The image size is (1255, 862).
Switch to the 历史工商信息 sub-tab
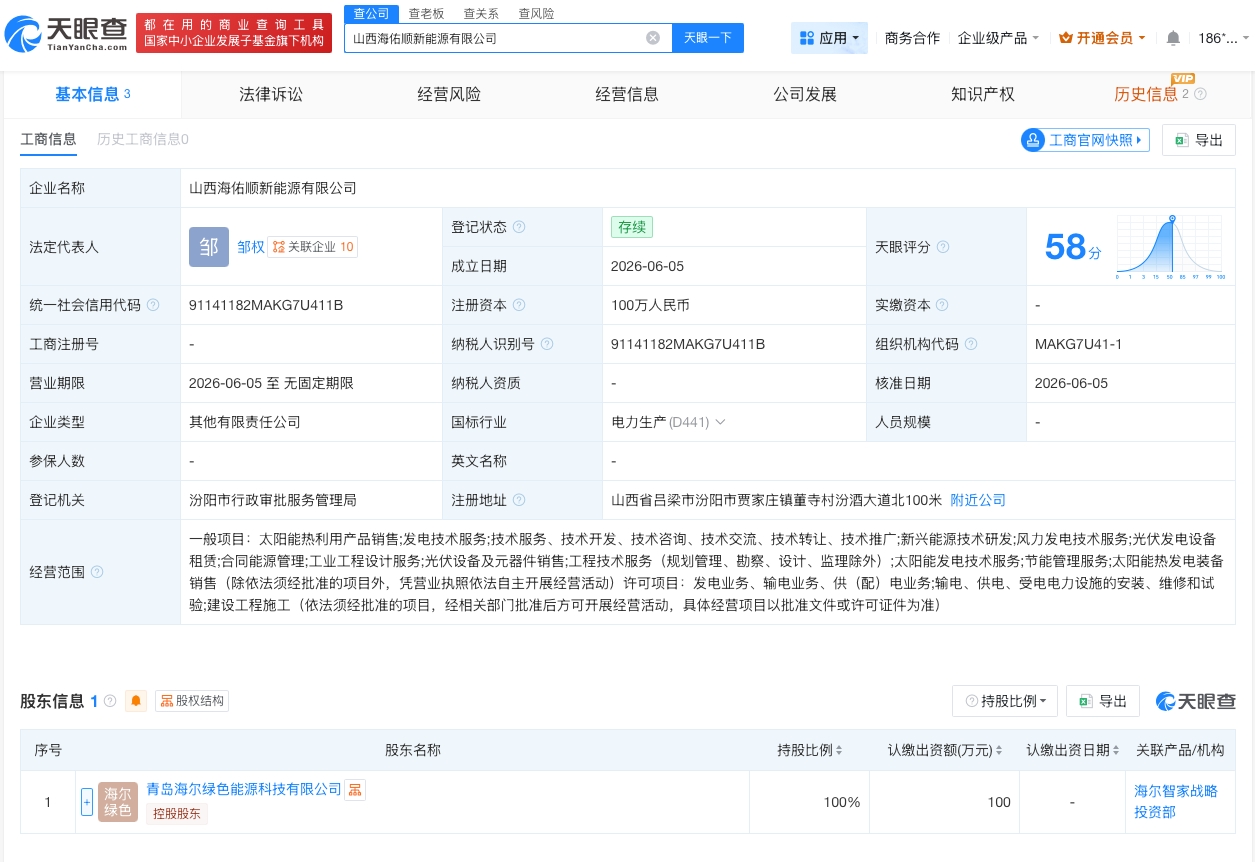tap(143, 139)
